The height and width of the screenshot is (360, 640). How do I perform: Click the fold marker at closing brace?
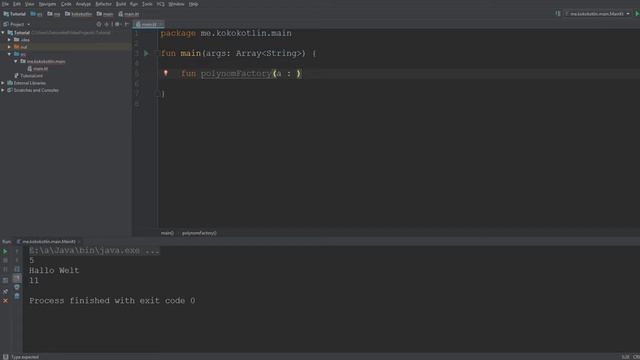pos(158,94)
